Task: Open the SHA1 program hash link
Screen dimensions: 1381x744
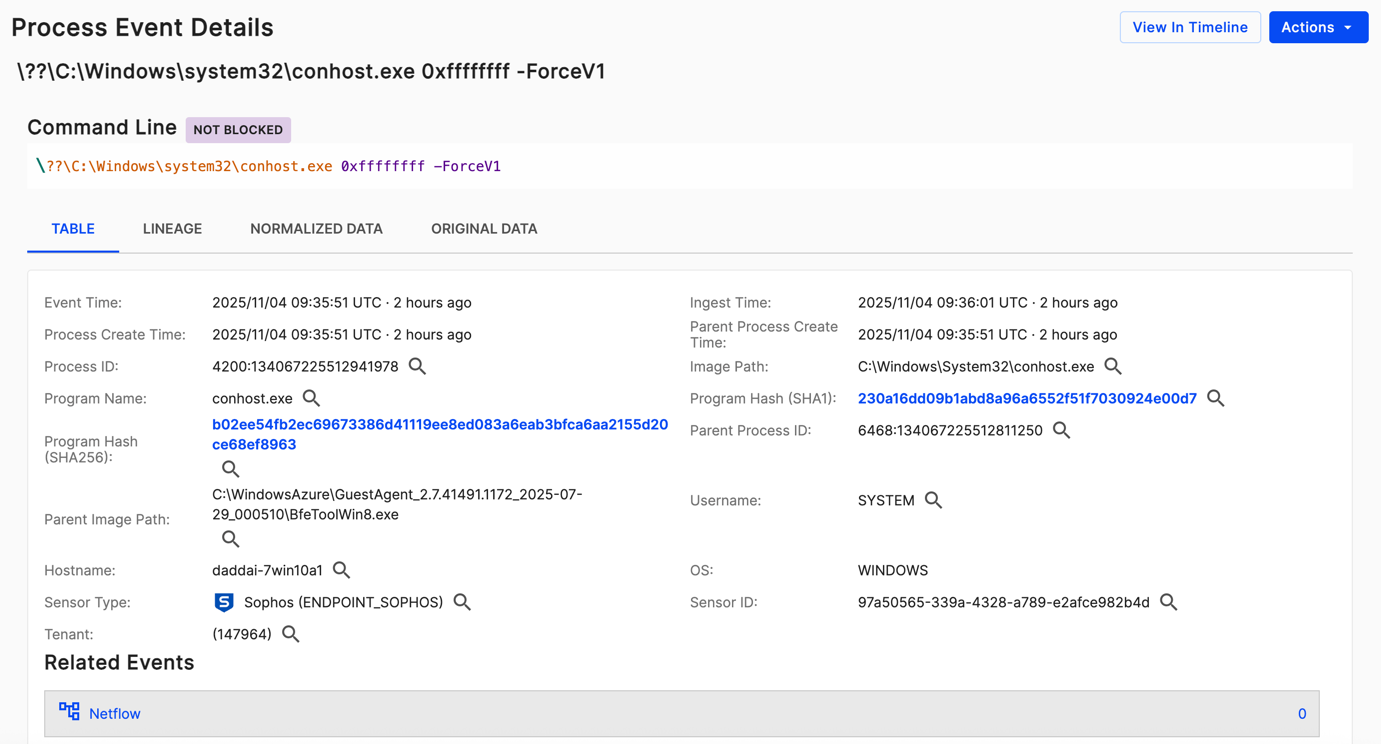Action: [x=1027, y=398]
